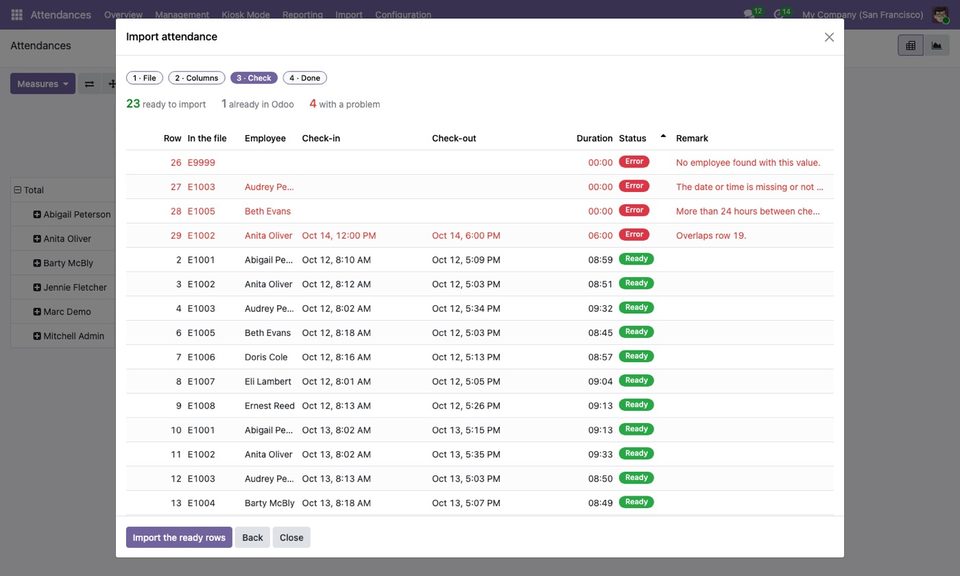
Task: Select step 3 - Check
Action: pos(254,78)
